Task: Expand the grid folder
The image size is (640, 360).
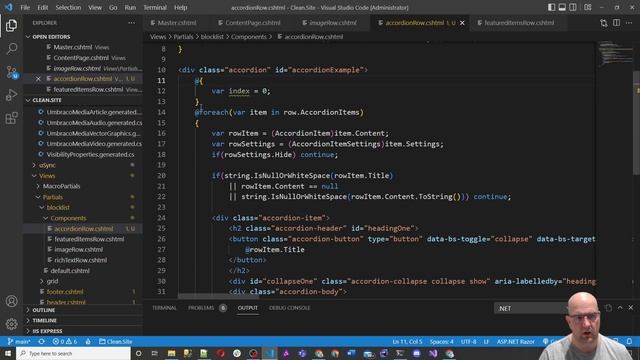Action: 52,281
